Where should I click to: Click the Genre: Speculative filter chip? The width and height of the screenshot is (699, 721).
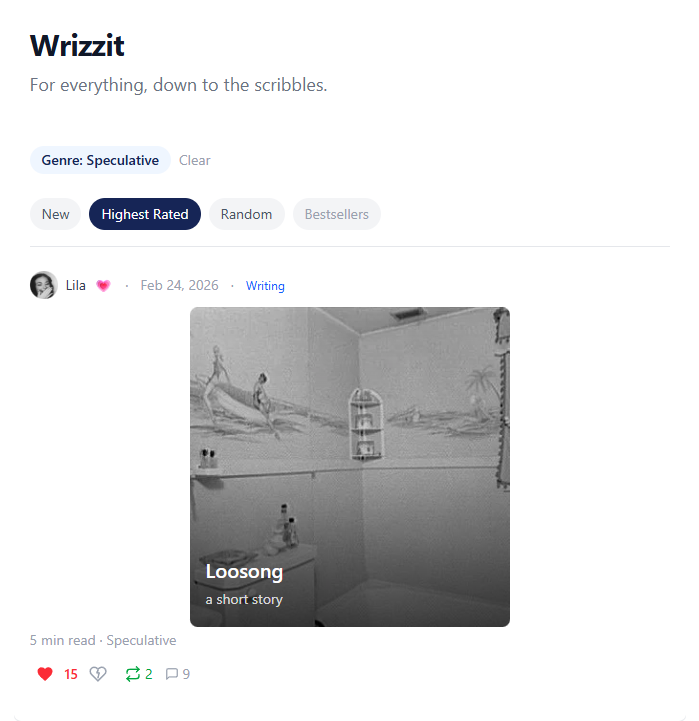[x=100, y=160]
